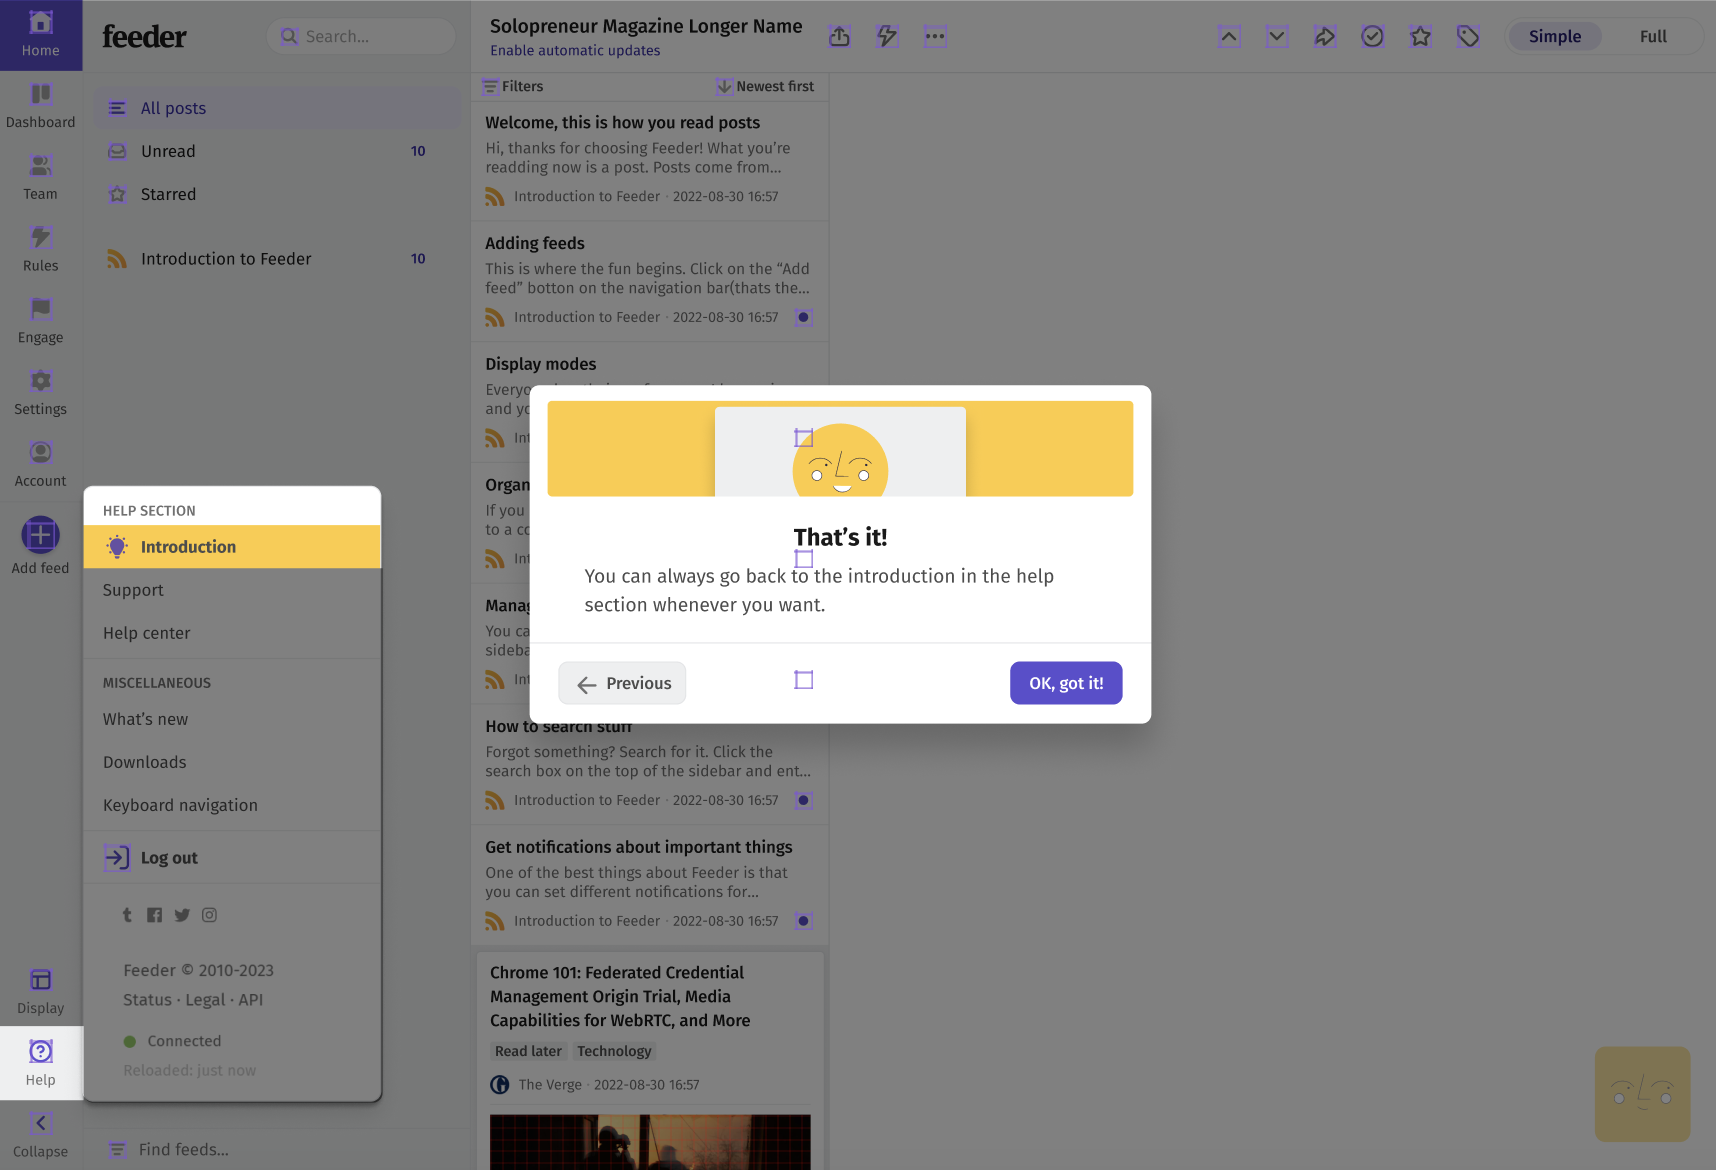1716x1170 pixels.
Task: Click the Read later tag on the article
Action: coord(528,1051)
